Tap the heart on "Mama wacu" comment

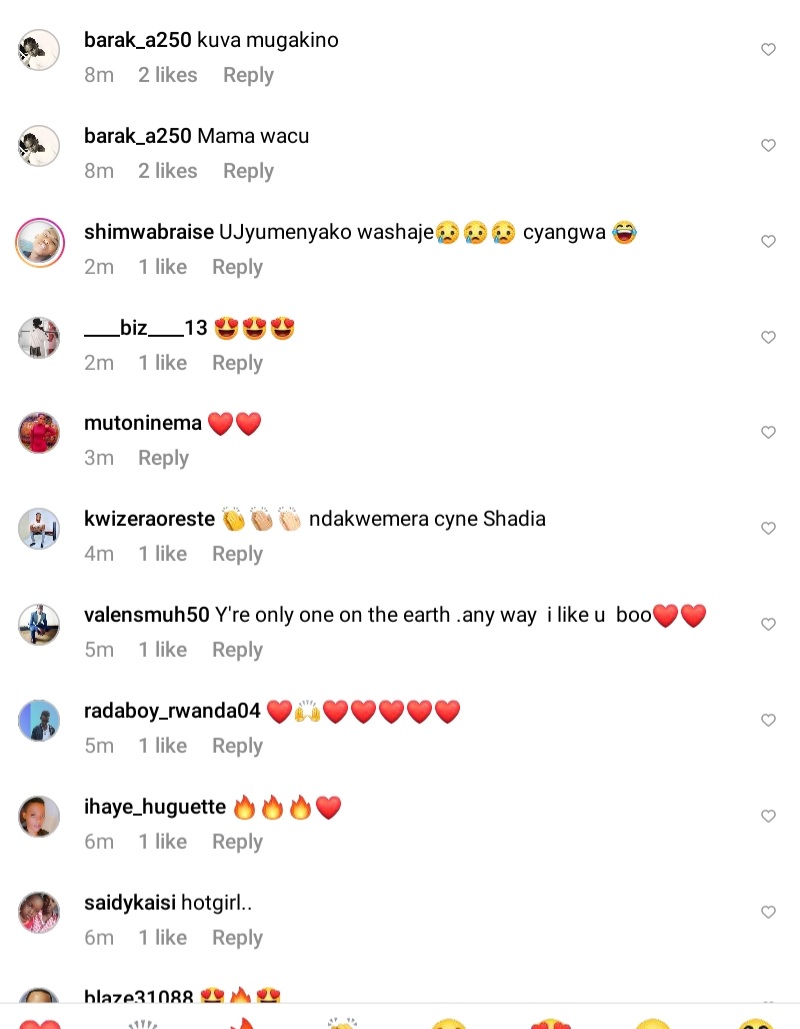point(768,146)
